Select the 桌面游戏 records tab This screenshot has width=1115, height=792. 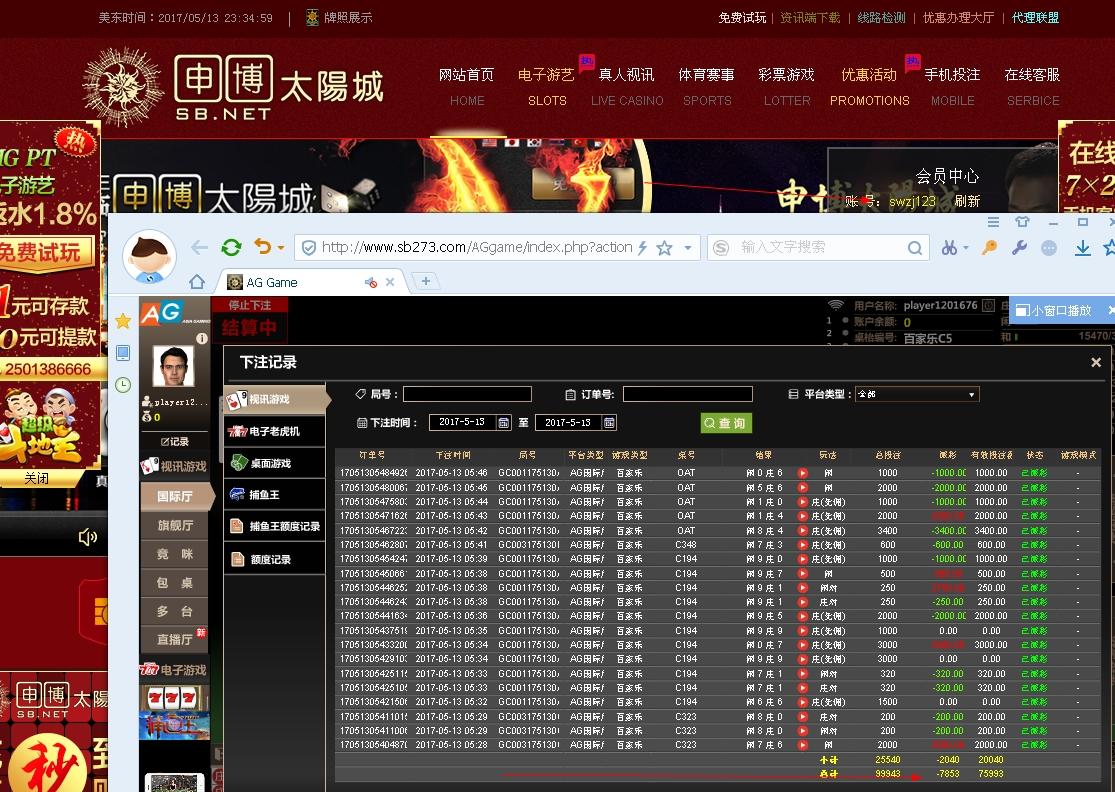click(275, 464)
